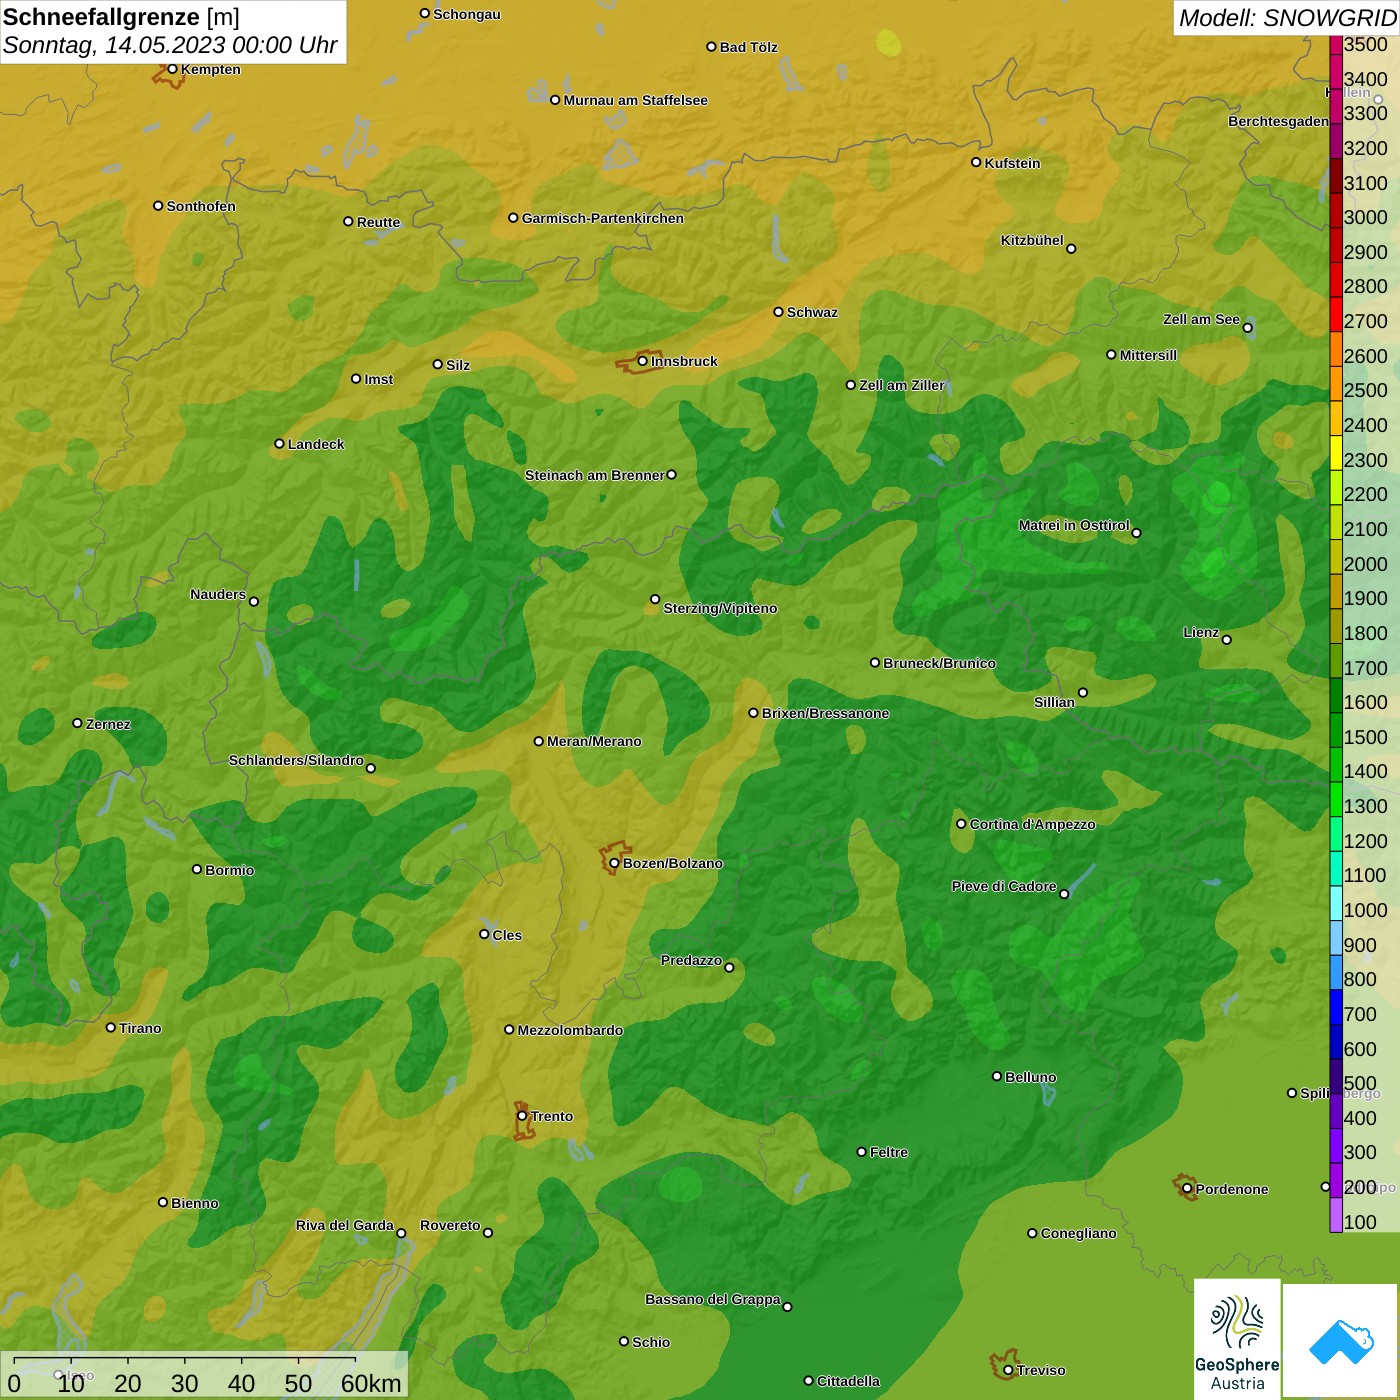Click the Kempten city marker
1400x1400 pixels.
[x=172, y=69]
